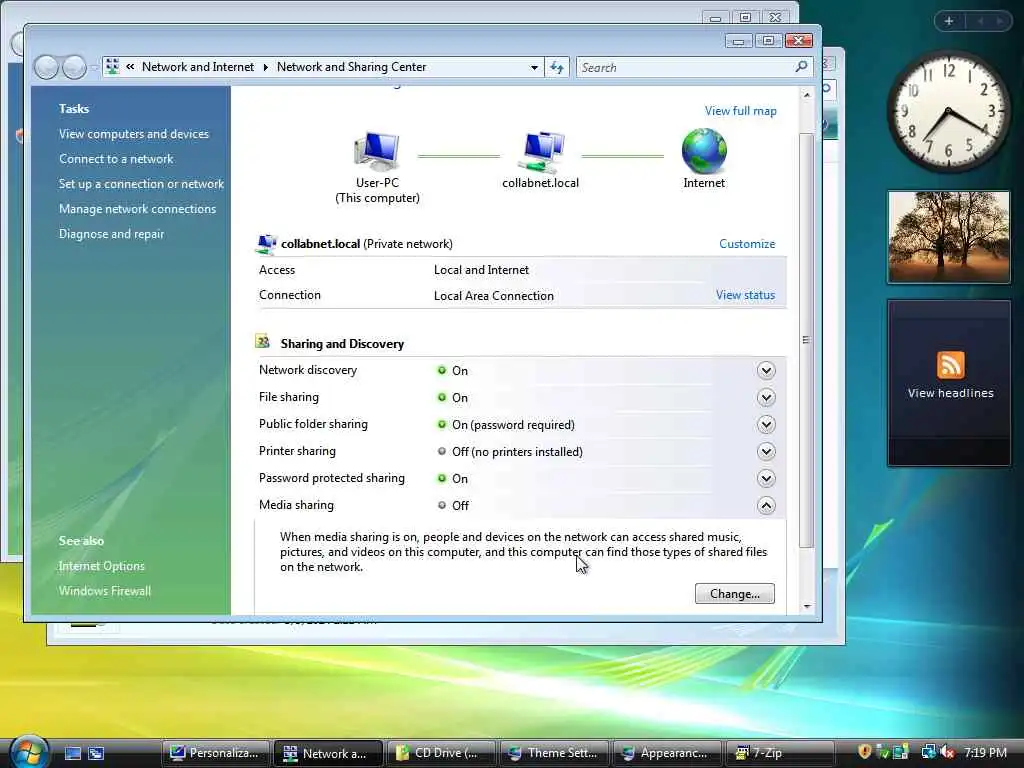Click the Internet globe icon
1024x768 pixels.
[704, 151]
